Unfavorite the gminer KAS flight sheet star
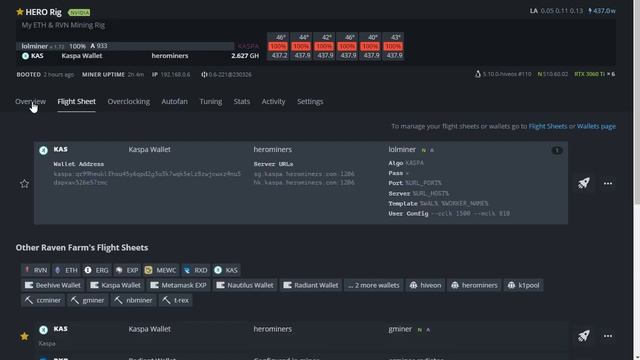The image size is (640, 360). click(24, 336)
